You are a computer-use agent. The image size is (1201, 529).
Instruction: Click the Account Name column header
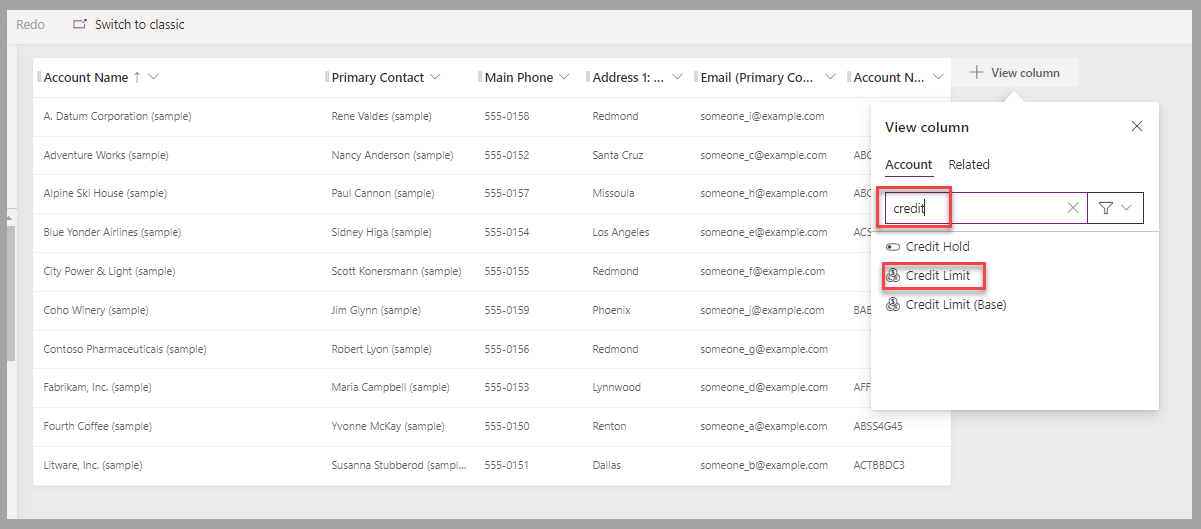click(x=86, y=77)
